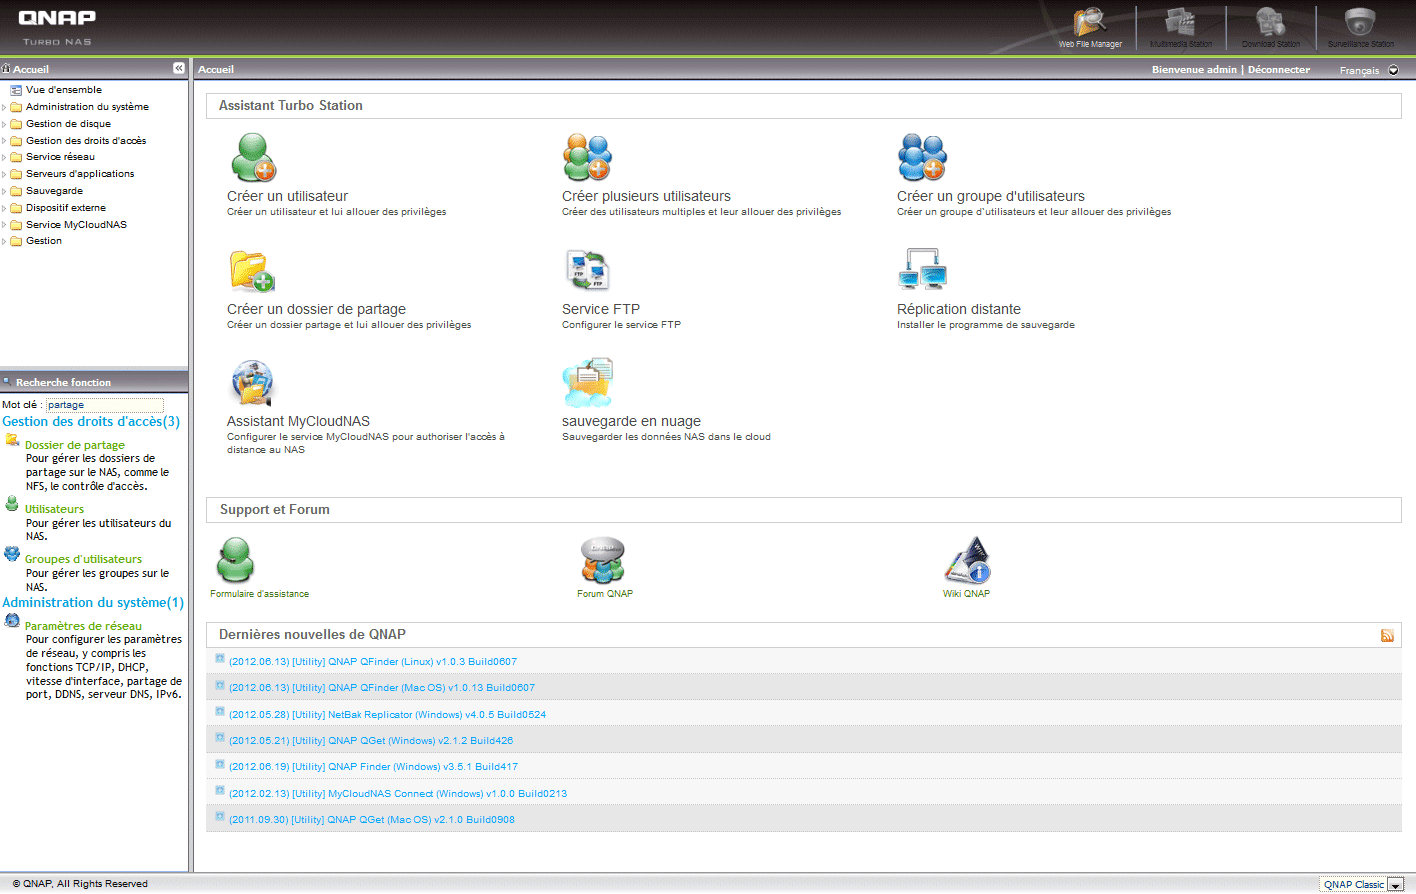1416x894 pixels.
Task: Click the Mot clé search input field
Action: coord(105,405)
